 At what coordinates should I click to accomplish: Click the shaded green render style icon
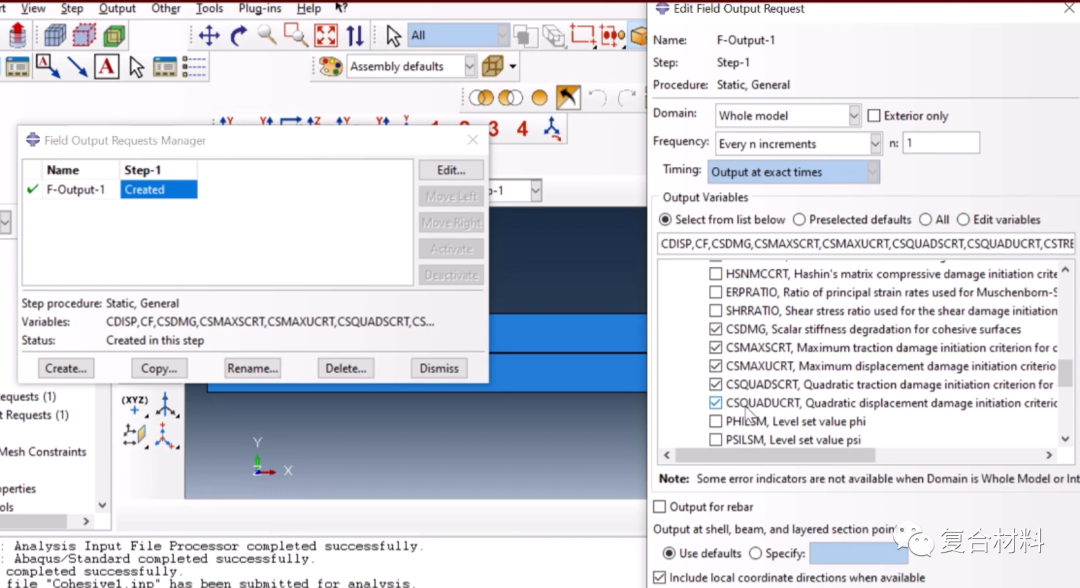[x=114, y=35]
